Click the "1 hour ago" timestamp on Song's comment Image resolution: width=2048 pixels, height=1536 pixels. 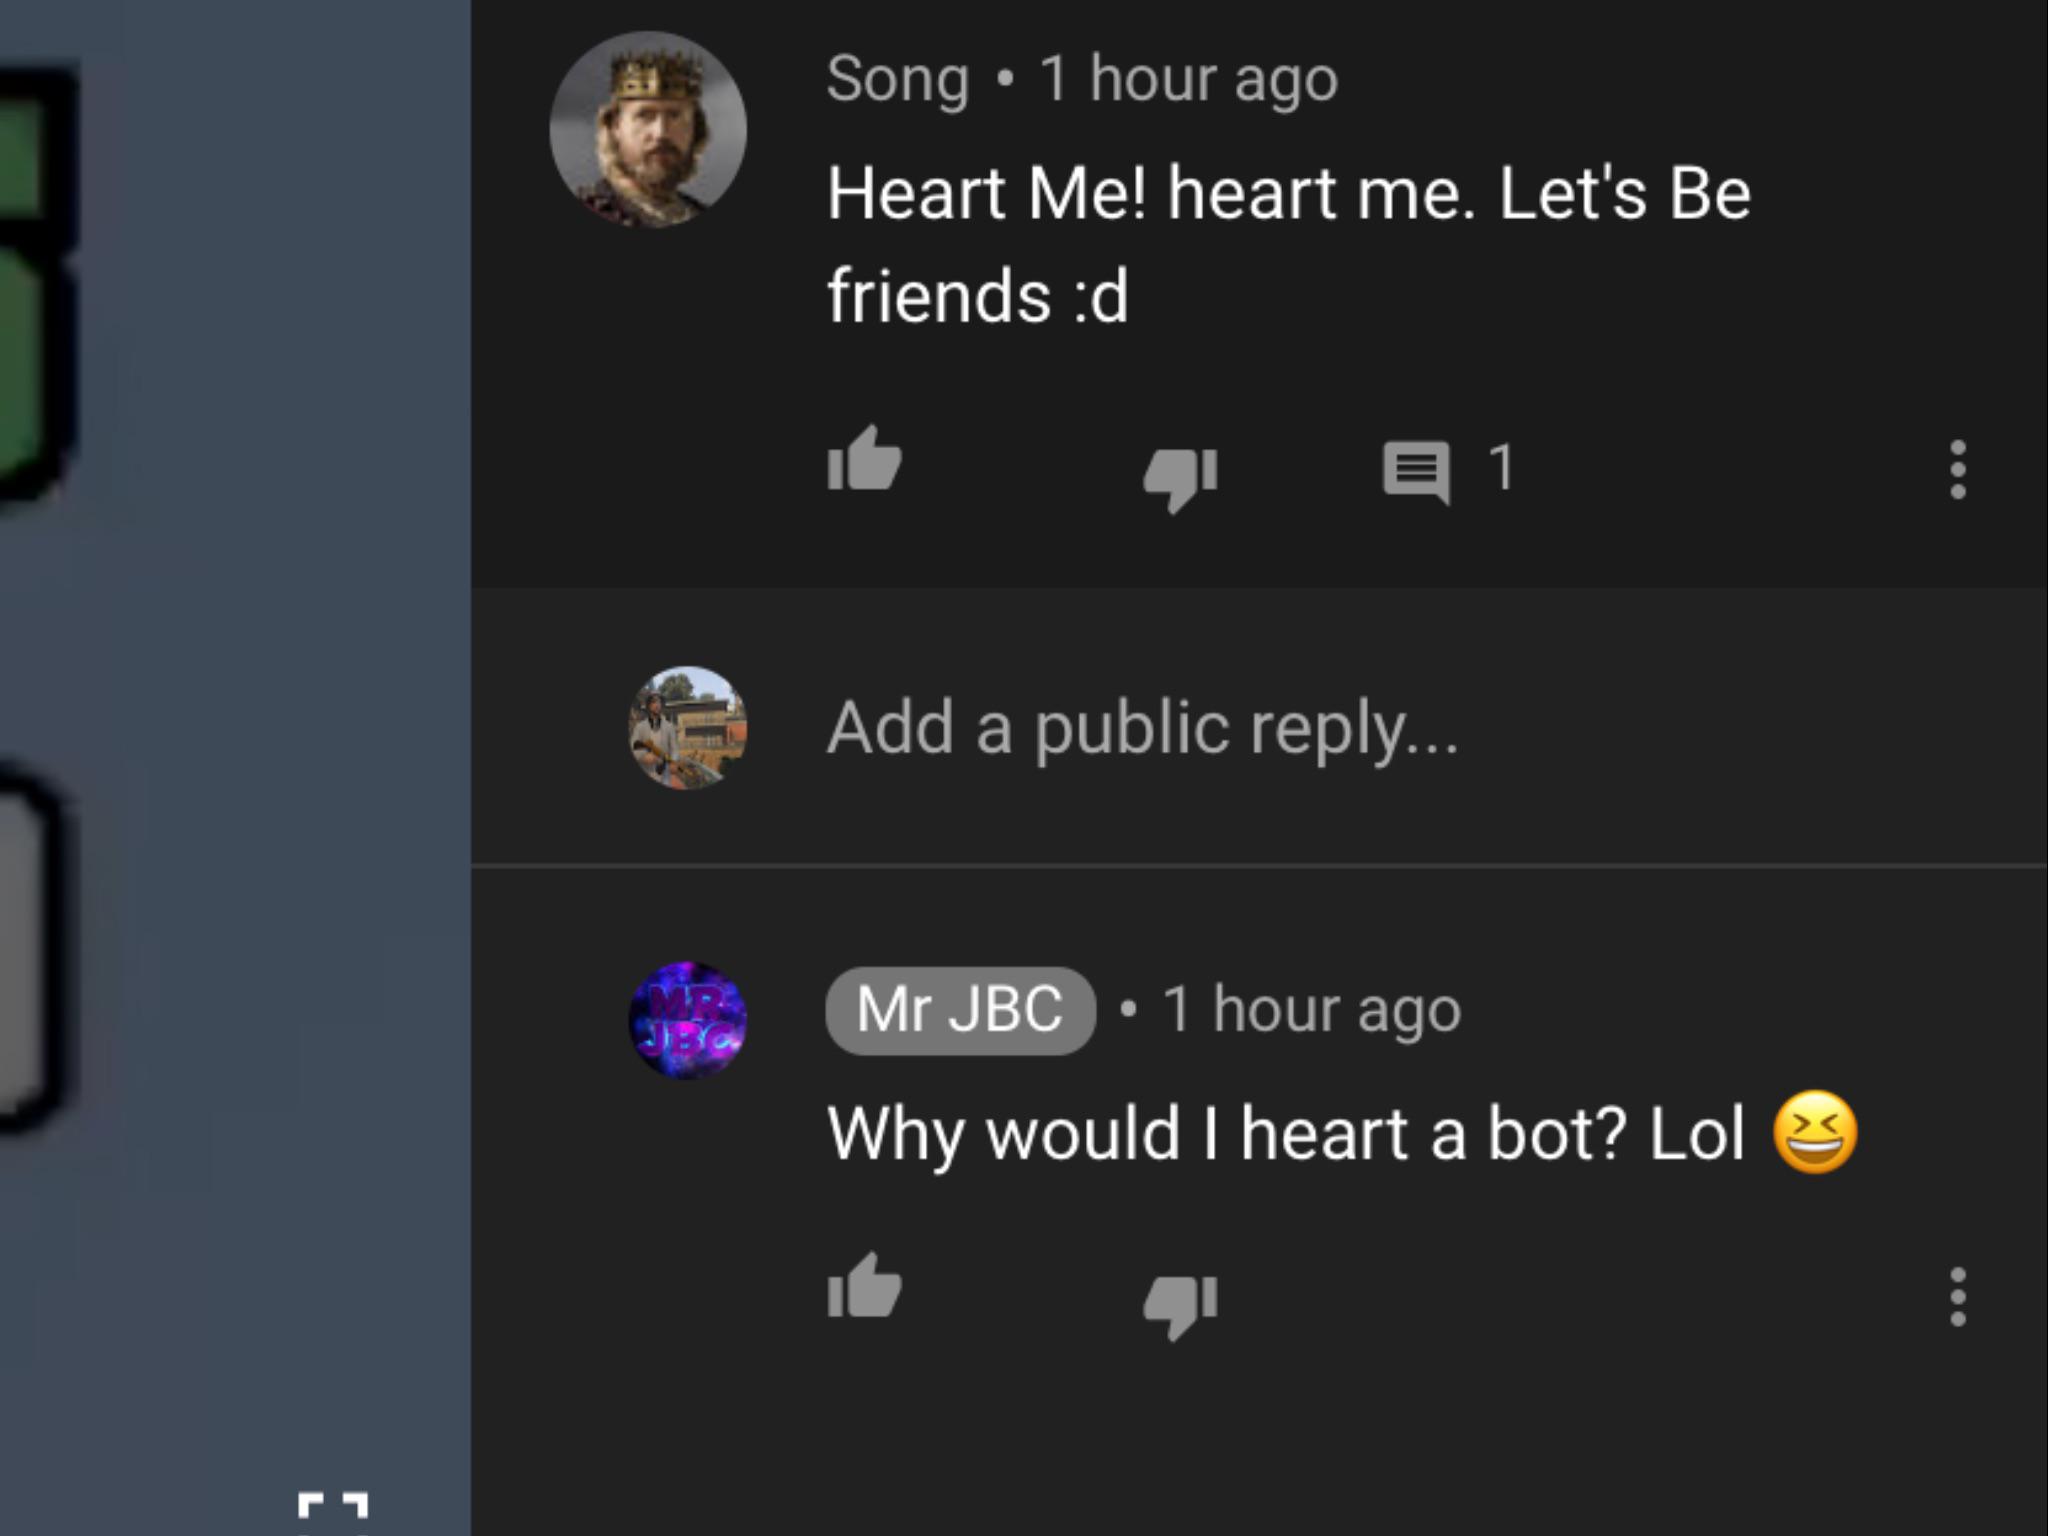click(1188, 79)
